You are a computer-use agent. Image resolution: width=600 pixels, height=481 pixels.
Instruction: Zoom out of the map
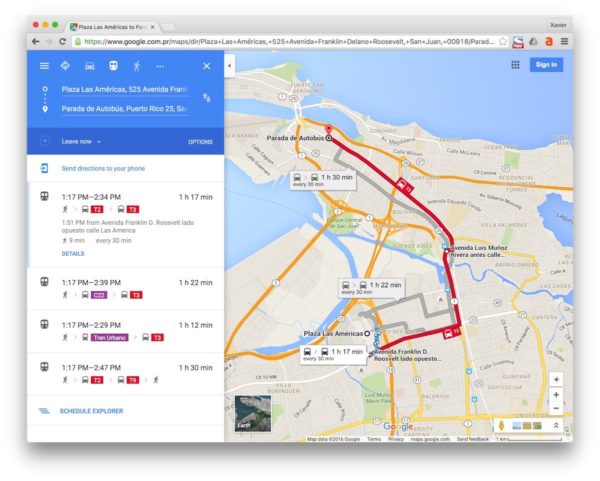556,408
